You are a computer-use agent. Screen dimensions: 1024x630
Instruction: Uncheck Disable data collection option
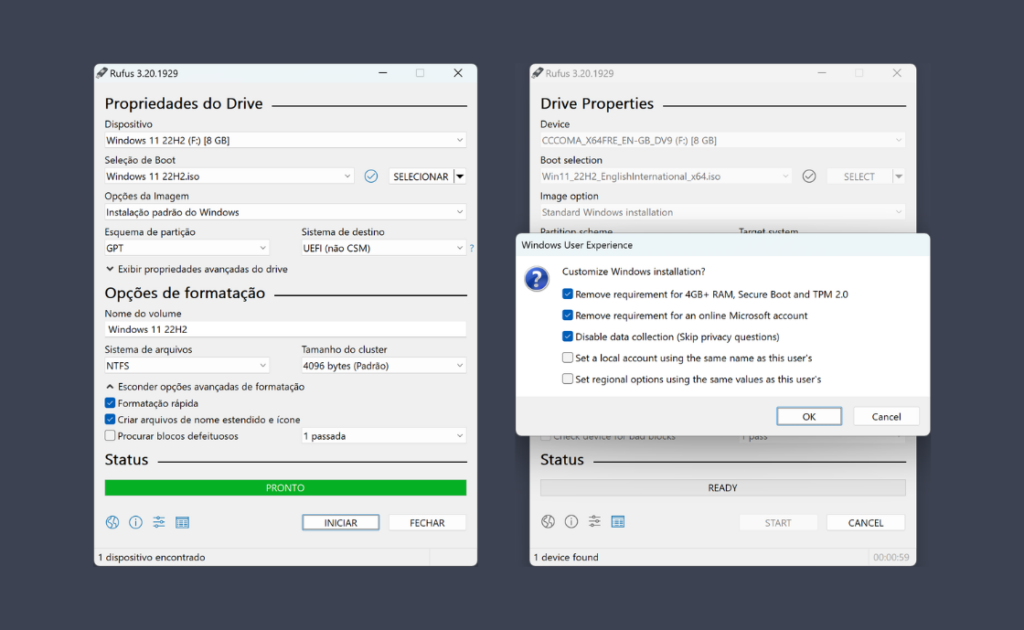click(568, 336)
